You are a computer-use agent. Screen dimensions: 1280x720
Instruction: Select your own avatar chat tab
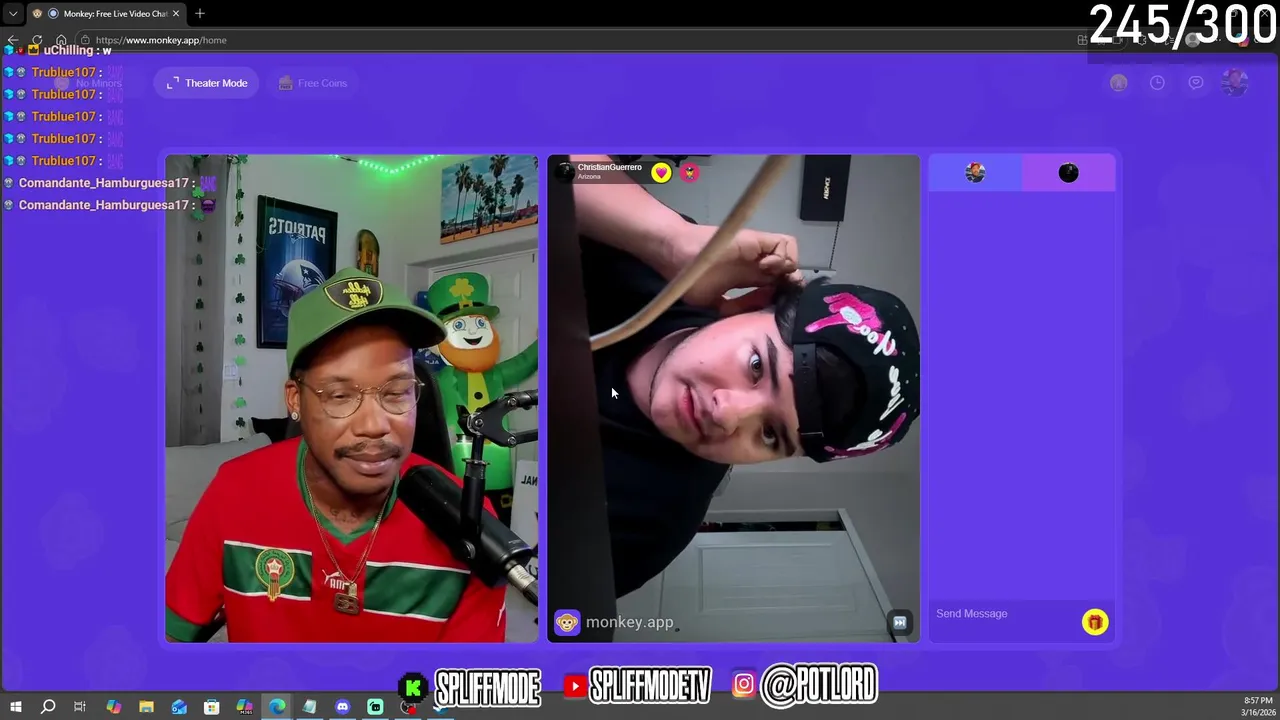click(x=975, y=173)
